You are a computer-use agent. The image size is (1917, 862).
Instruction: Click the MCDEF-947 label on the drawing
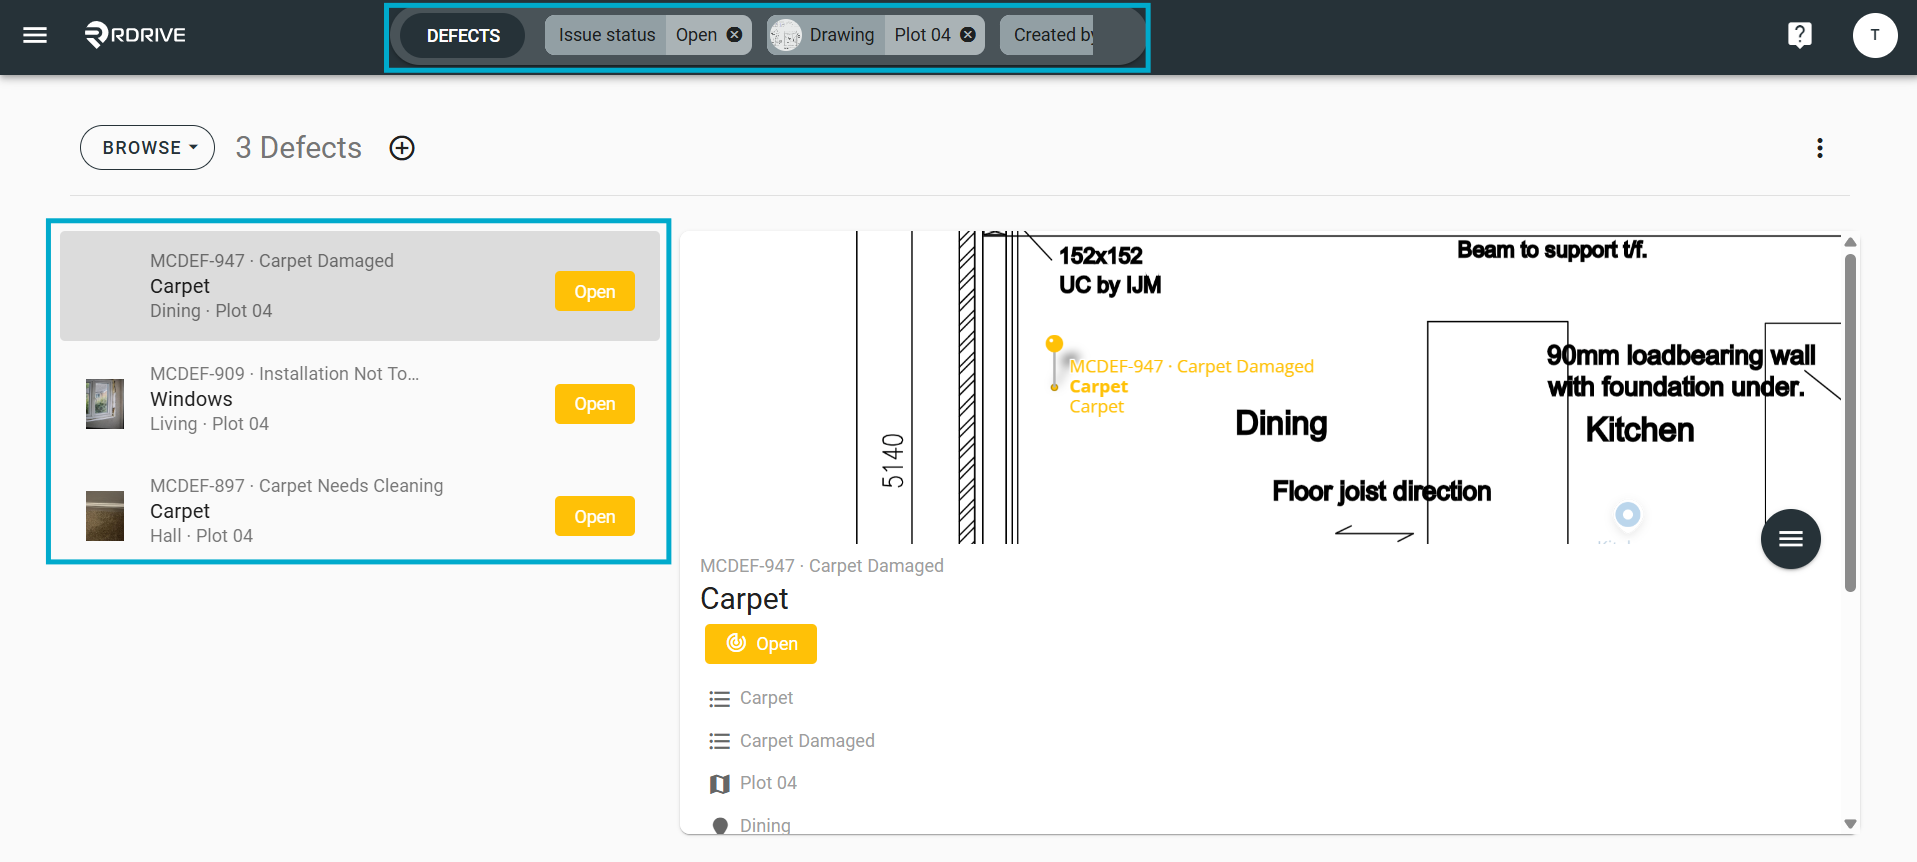tap(1191, 366)
